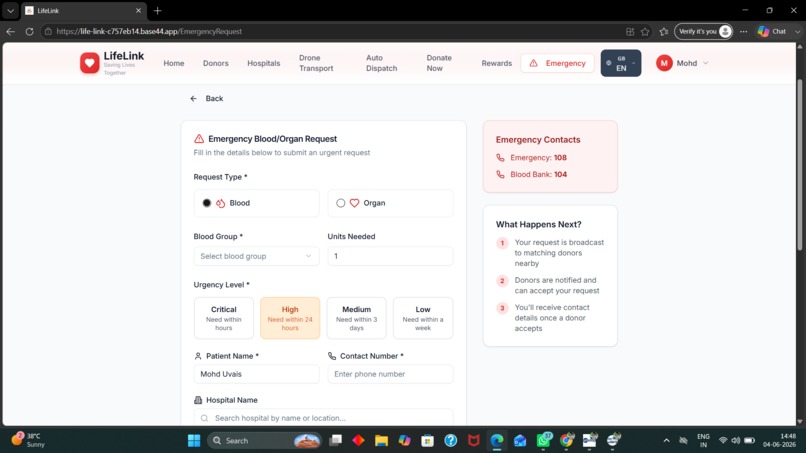This screenshot has height=453, width=806.
Task: Click the Verify it's you profile button
Action: point(703,31)
